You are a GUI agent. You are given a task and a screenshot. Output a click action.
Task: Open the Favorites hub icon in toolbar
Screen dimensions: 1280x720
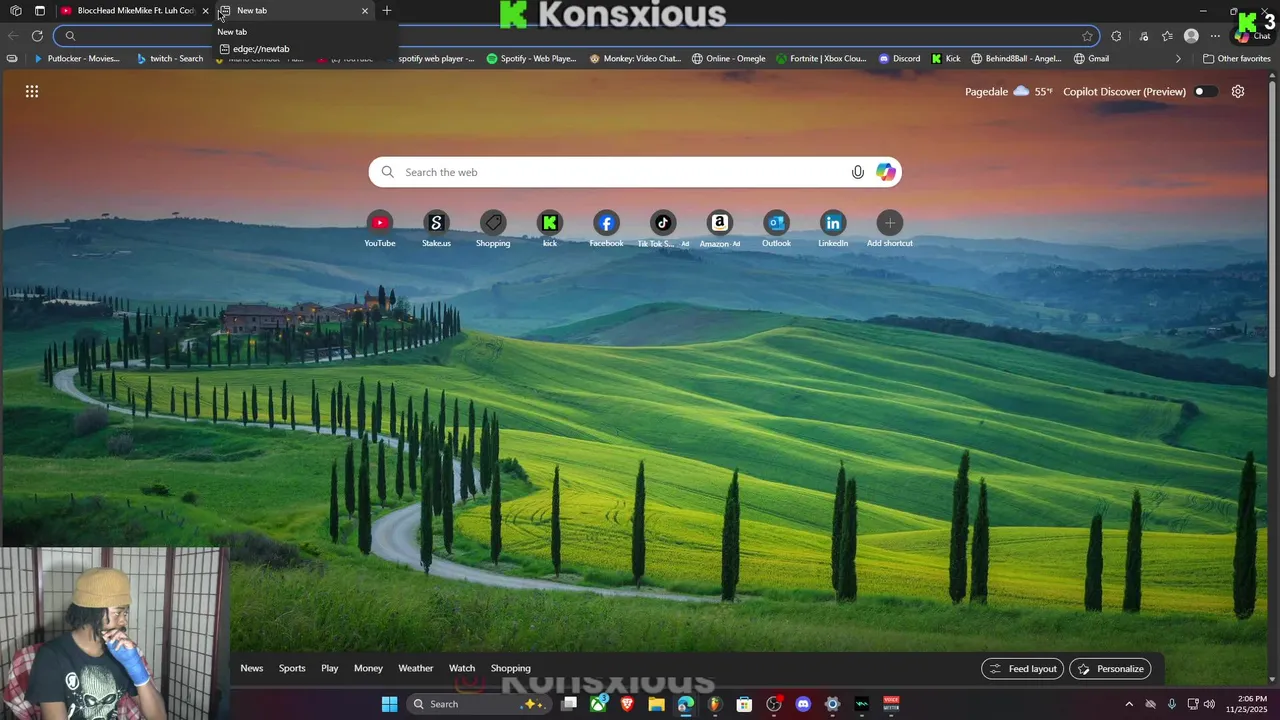[1167, 36]
